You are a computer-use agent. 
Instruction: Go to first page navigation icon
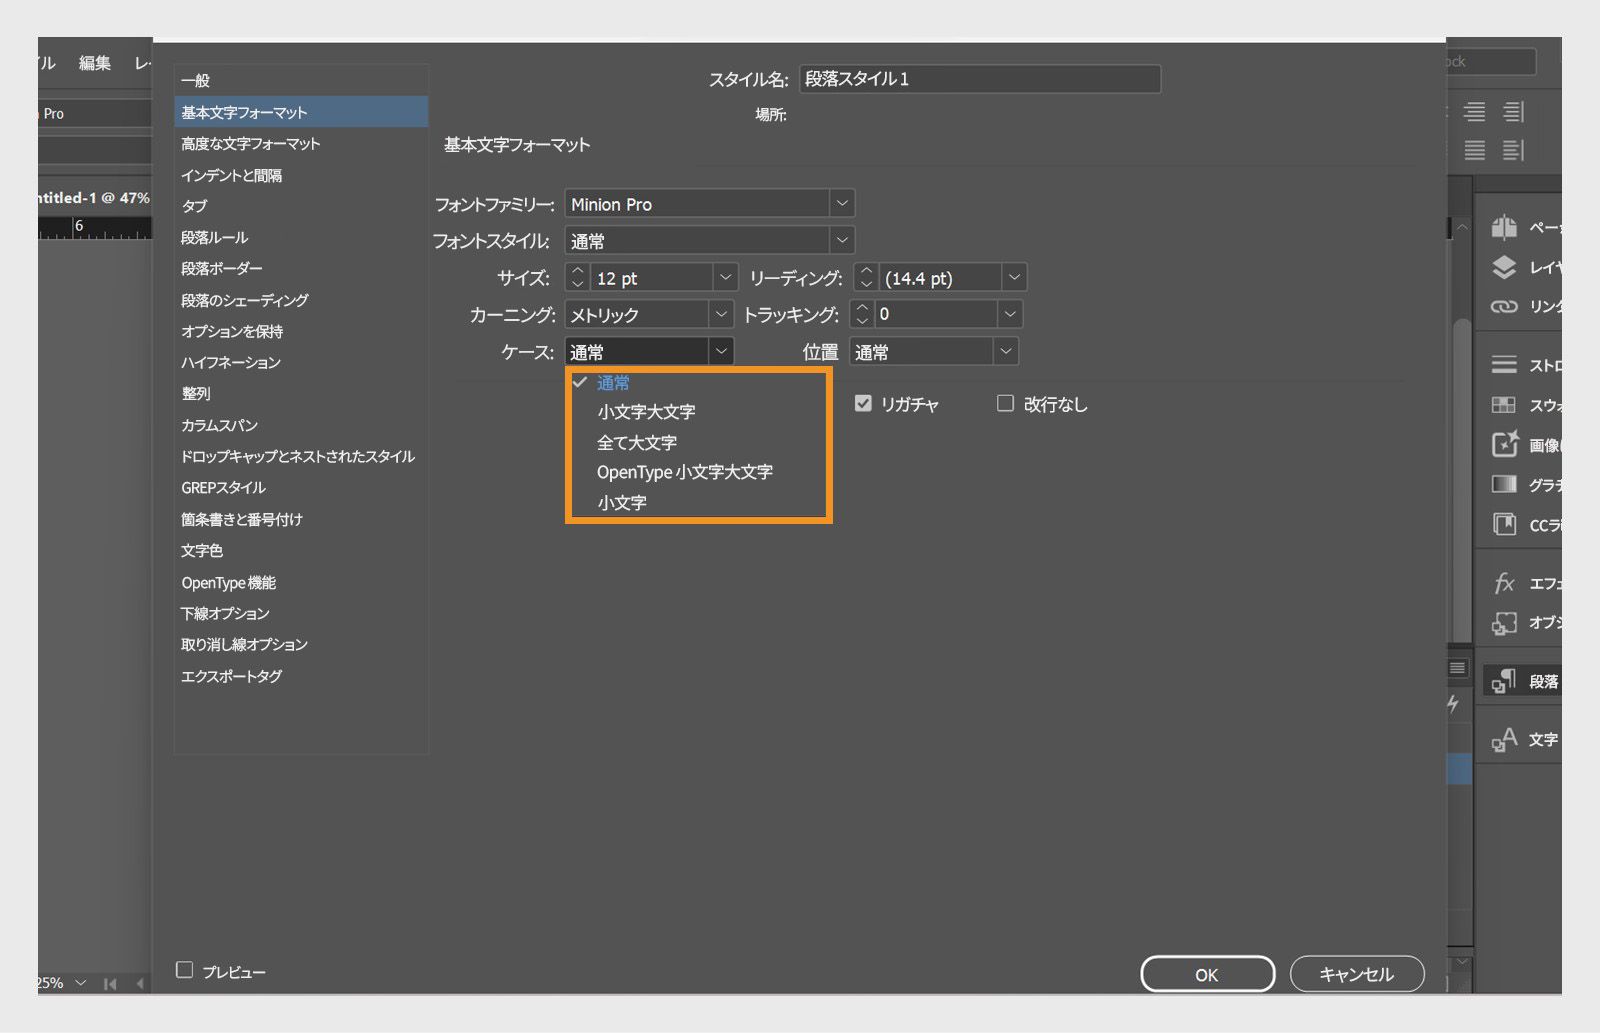(x=110, y=984)
